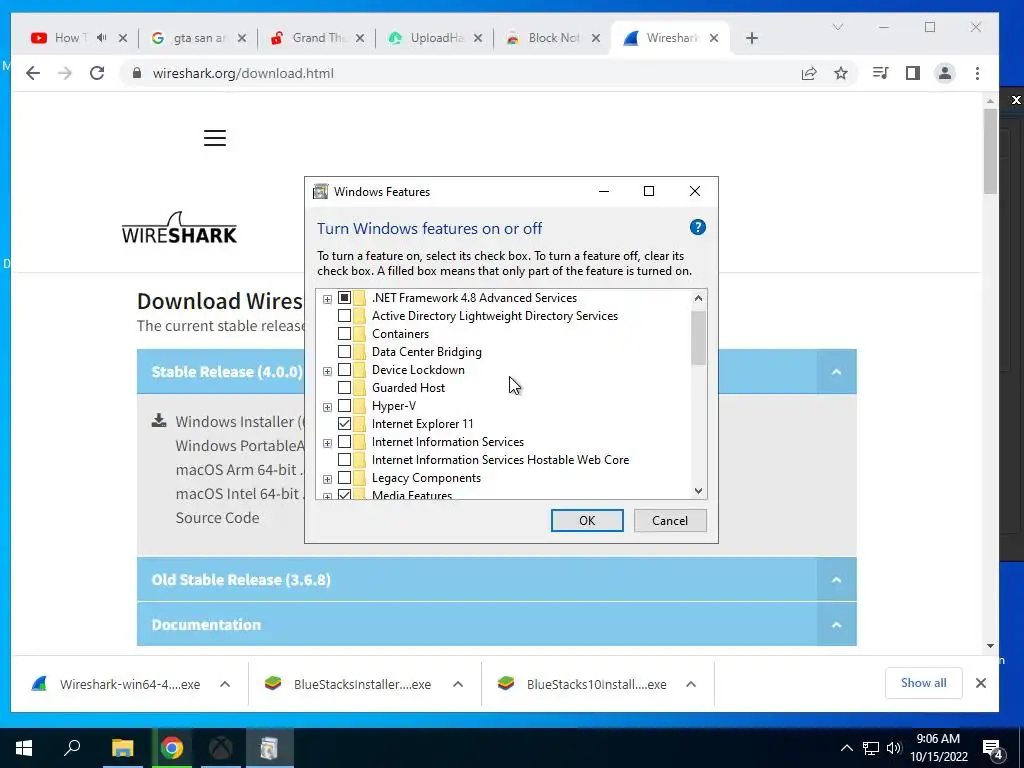
Task: Enable Data Center Bridging checkbox
Action: coord(344,351)
